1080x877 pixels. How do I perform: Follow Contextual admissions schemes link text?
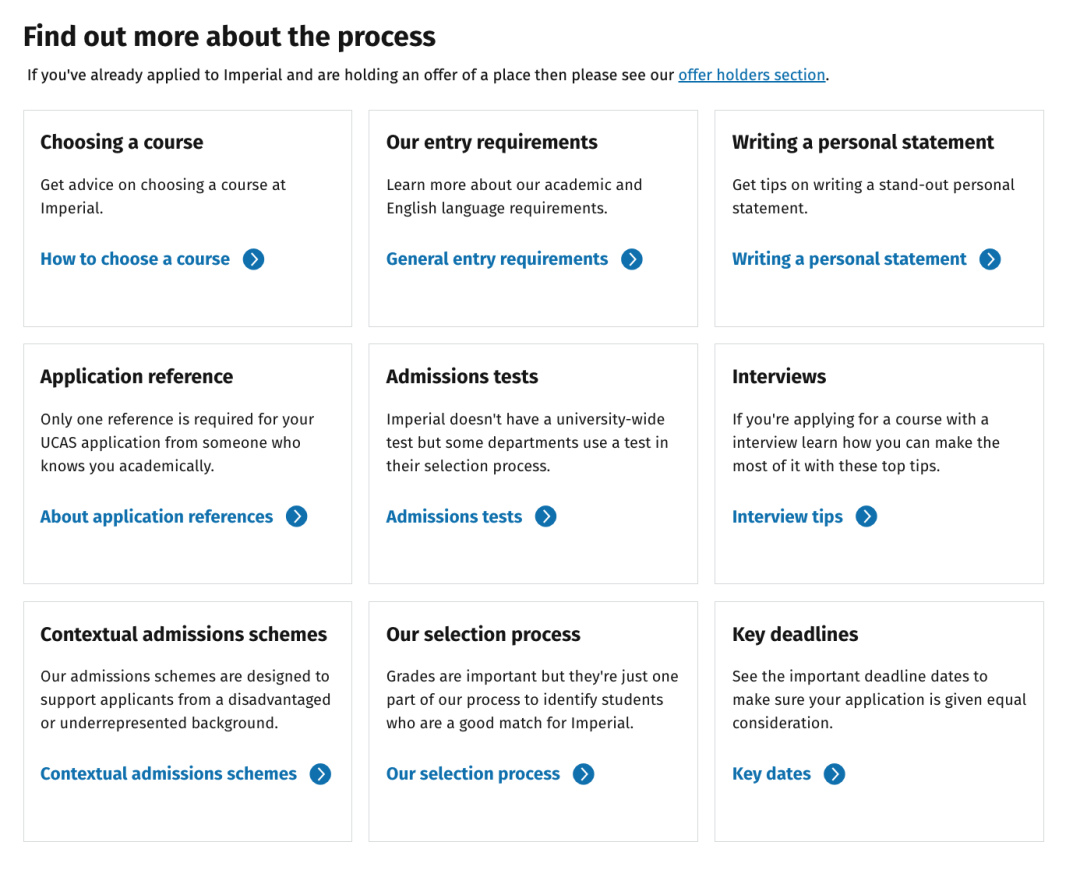pyautogui.click(x=168, y=774)
